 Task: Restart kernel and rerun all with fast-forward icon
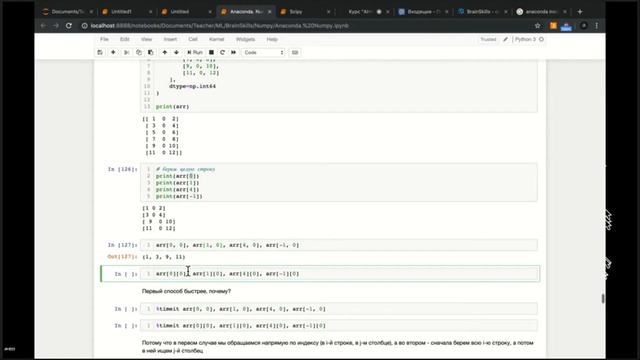click(x=233, y=52)
